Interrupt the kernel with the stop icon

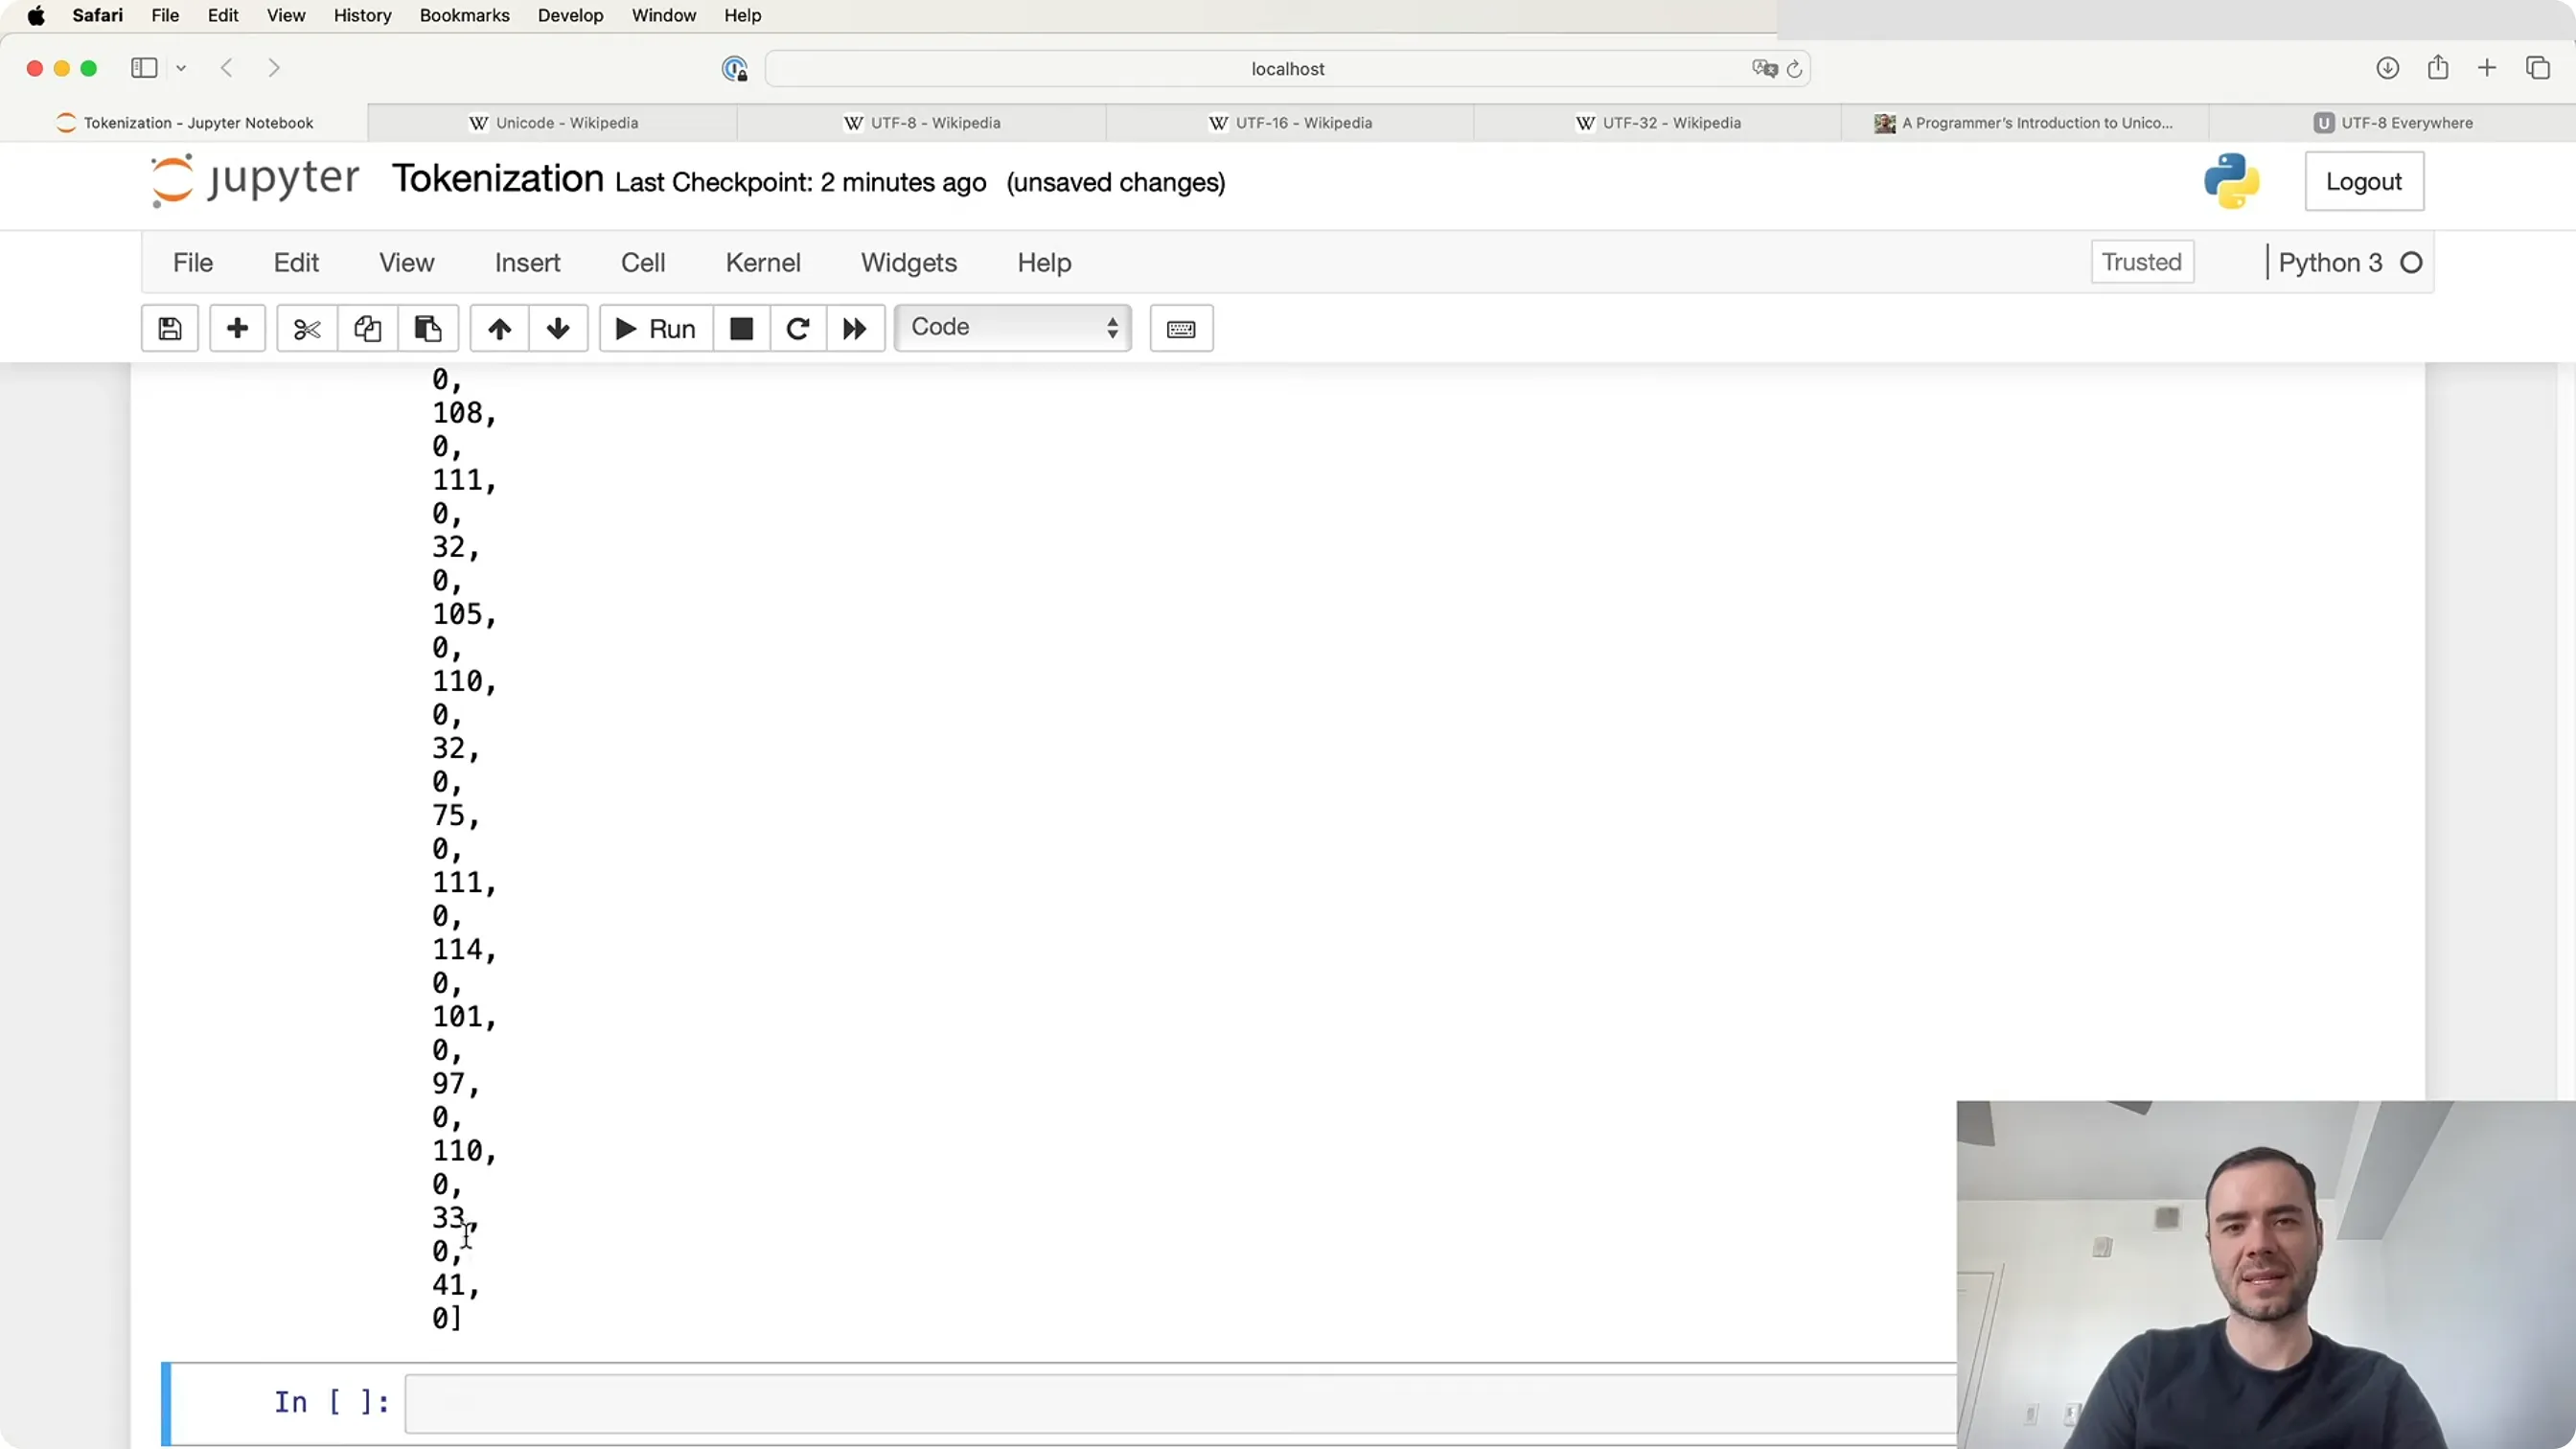click(x=741, y=328)
